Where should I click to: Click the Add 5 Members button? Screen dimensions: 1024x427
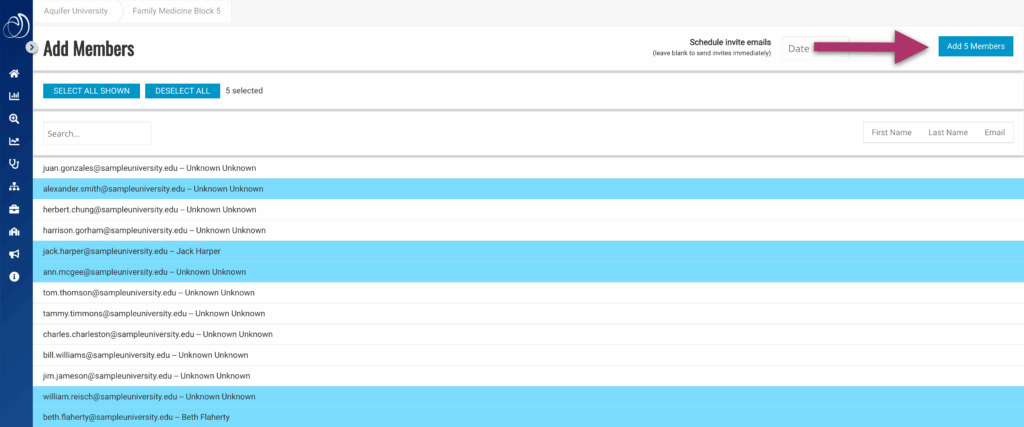tap(975, 46)
